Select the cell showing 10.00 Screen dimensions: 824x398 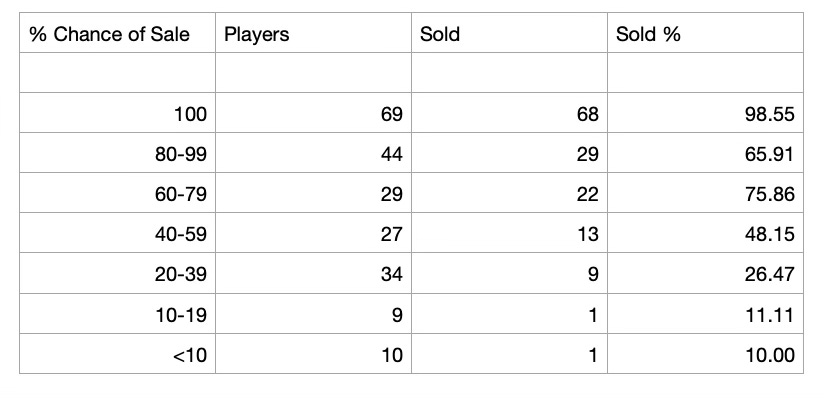(705, 354)
